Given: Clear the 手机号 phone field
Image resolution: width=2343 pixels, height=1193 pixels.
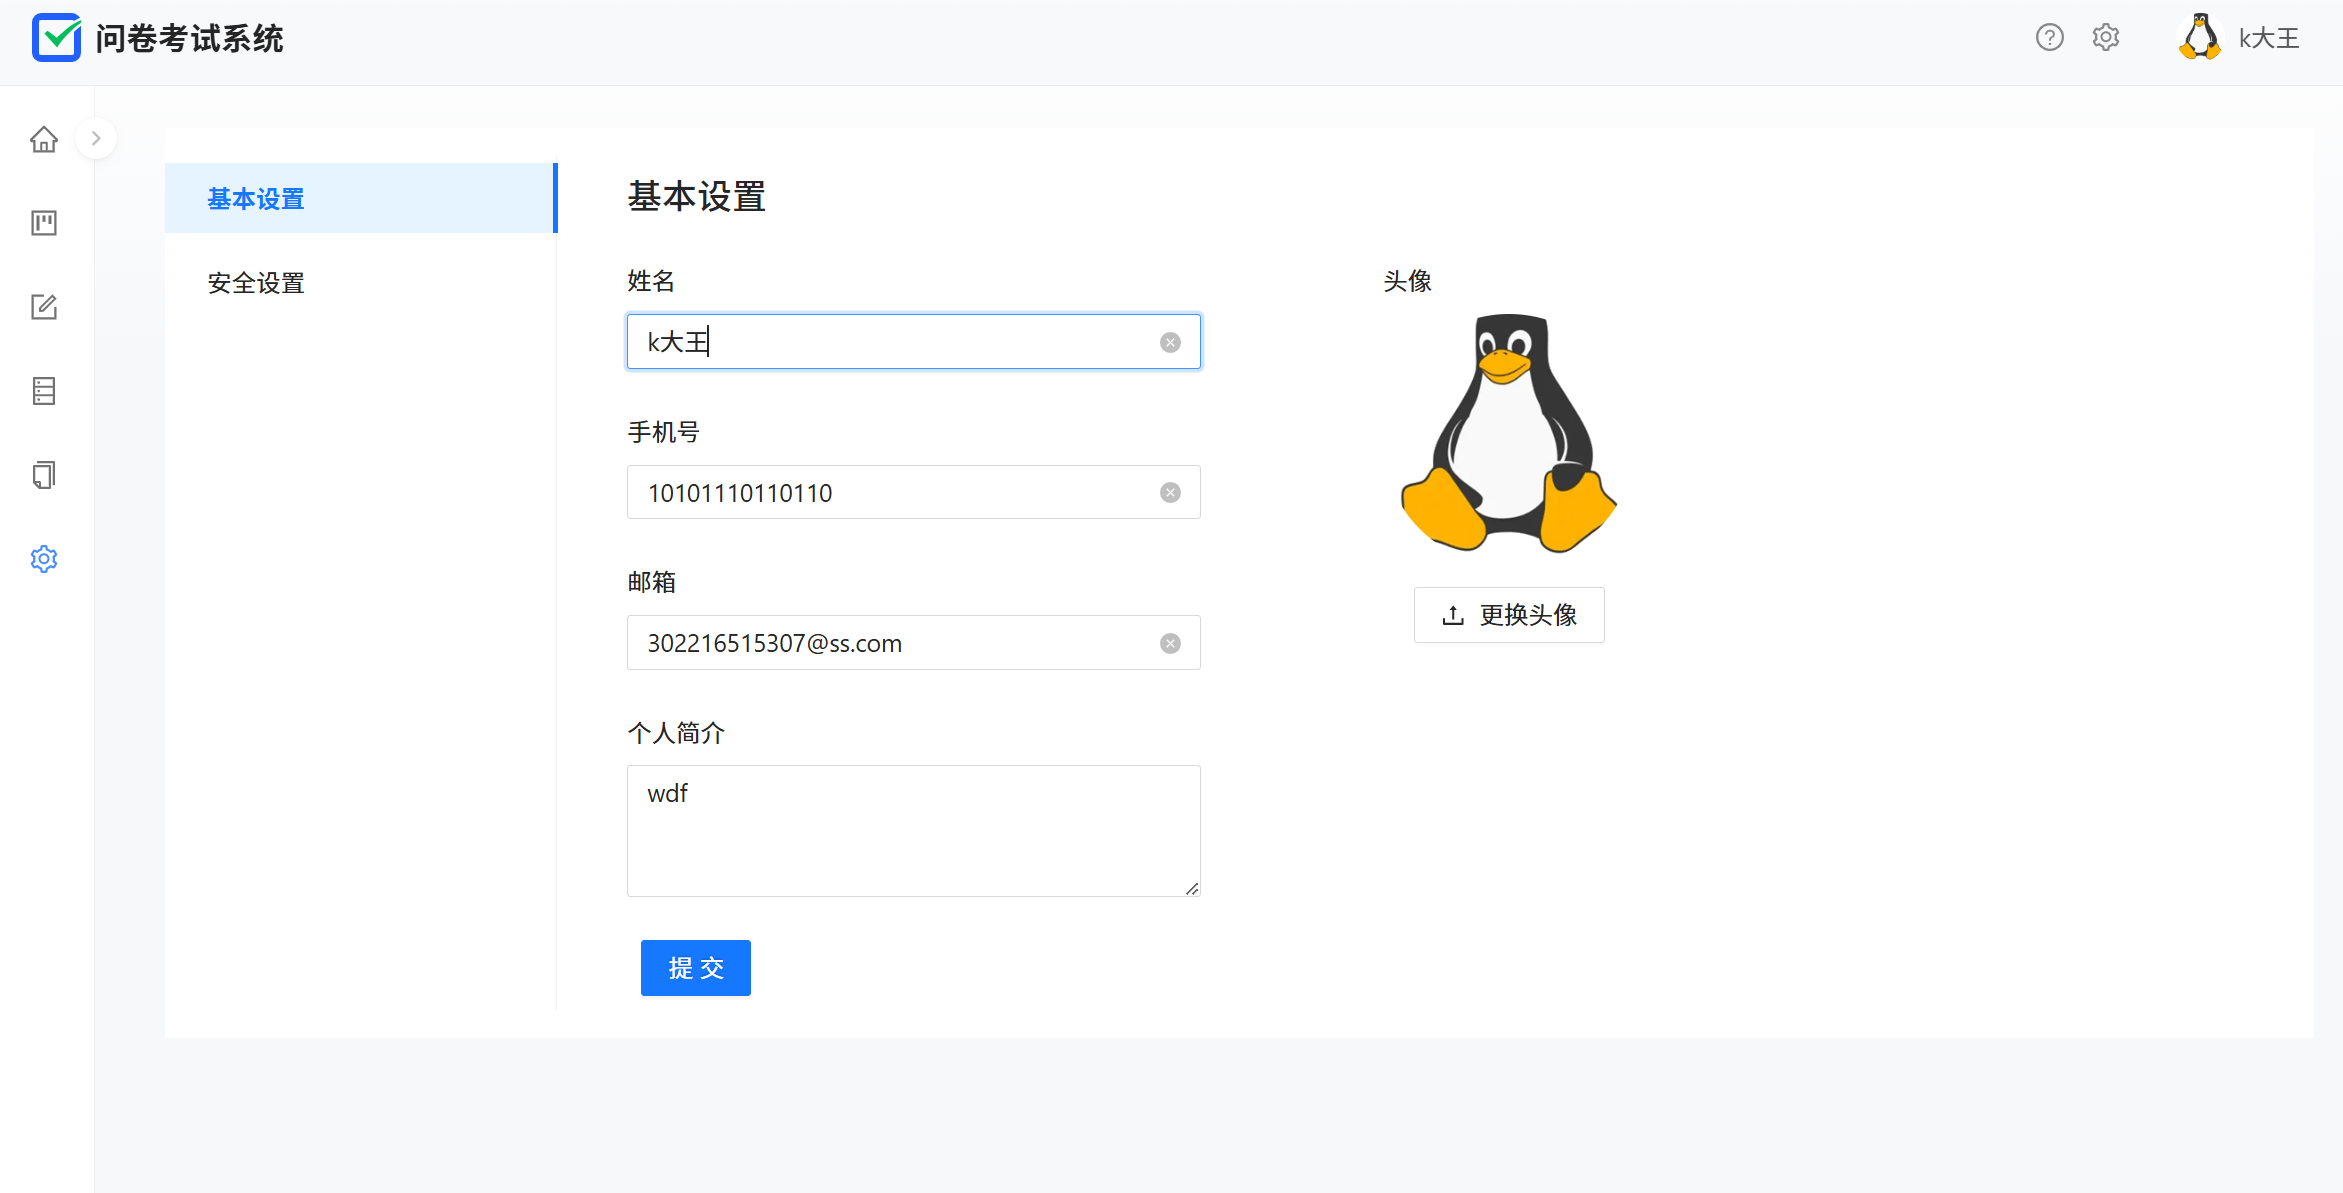Looking at the screenshot, I should pyautogui.click(x=1170, y=493).
